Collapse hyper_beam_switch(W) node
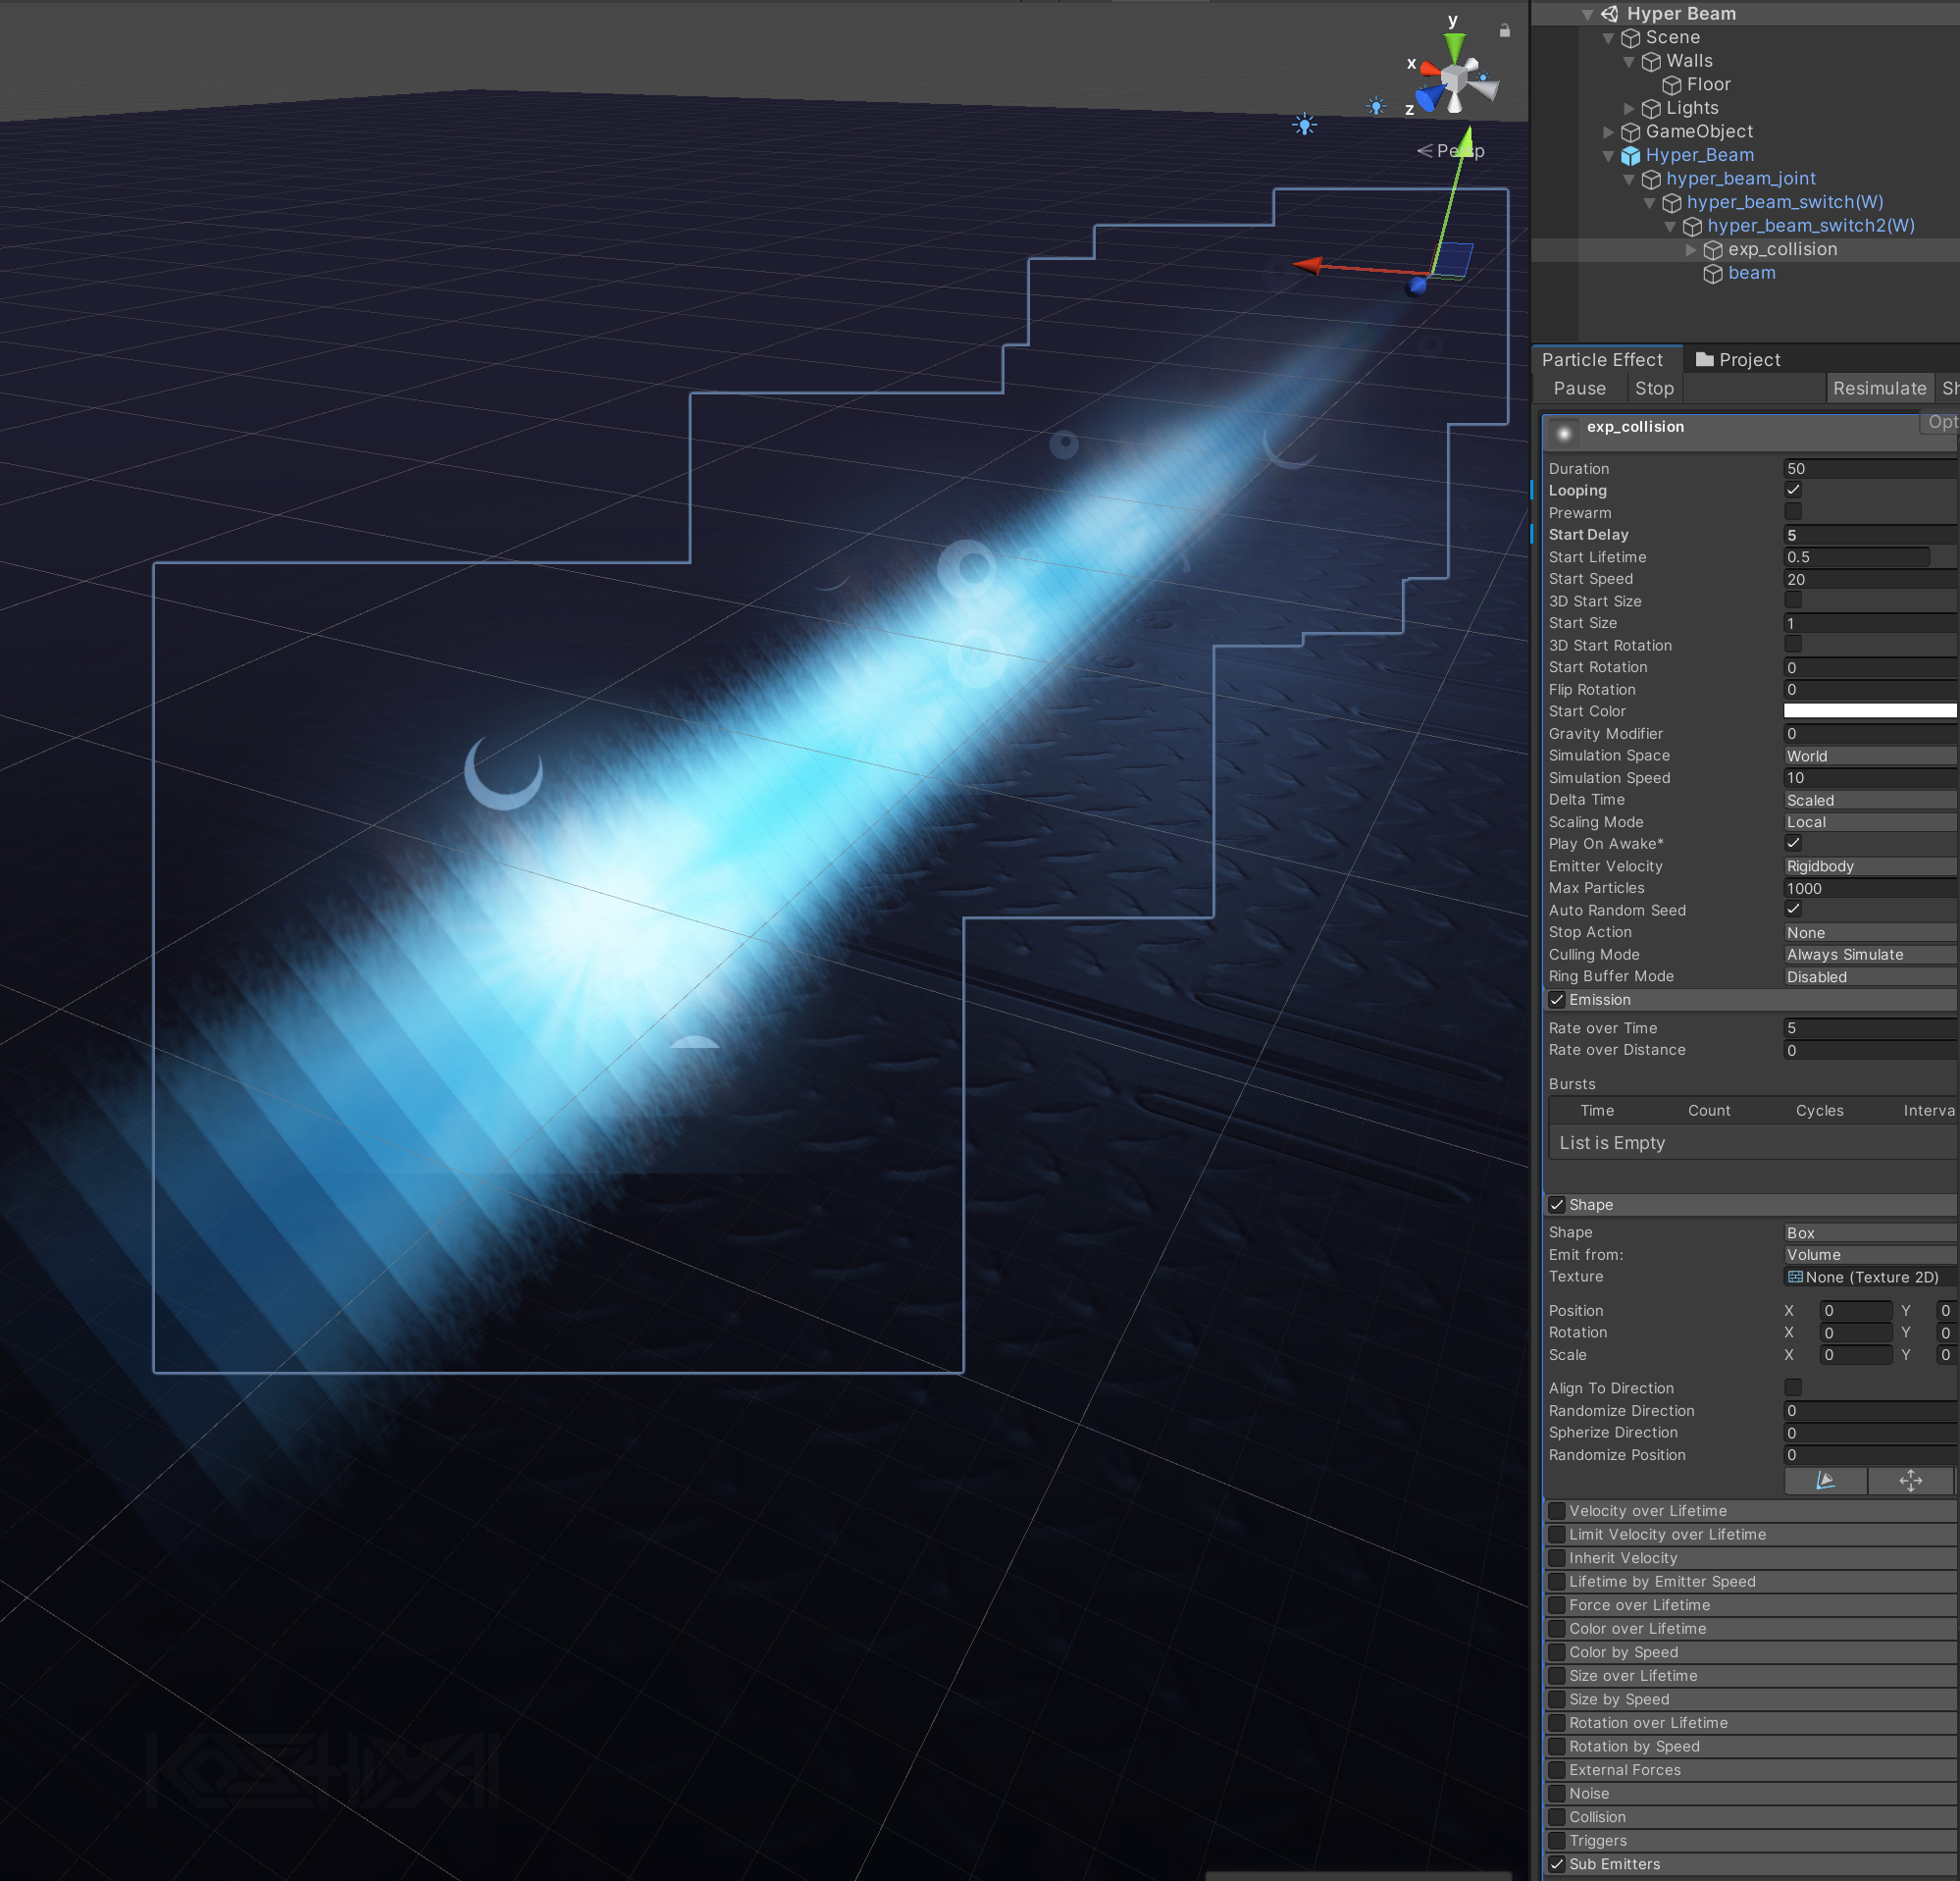 1649,203
